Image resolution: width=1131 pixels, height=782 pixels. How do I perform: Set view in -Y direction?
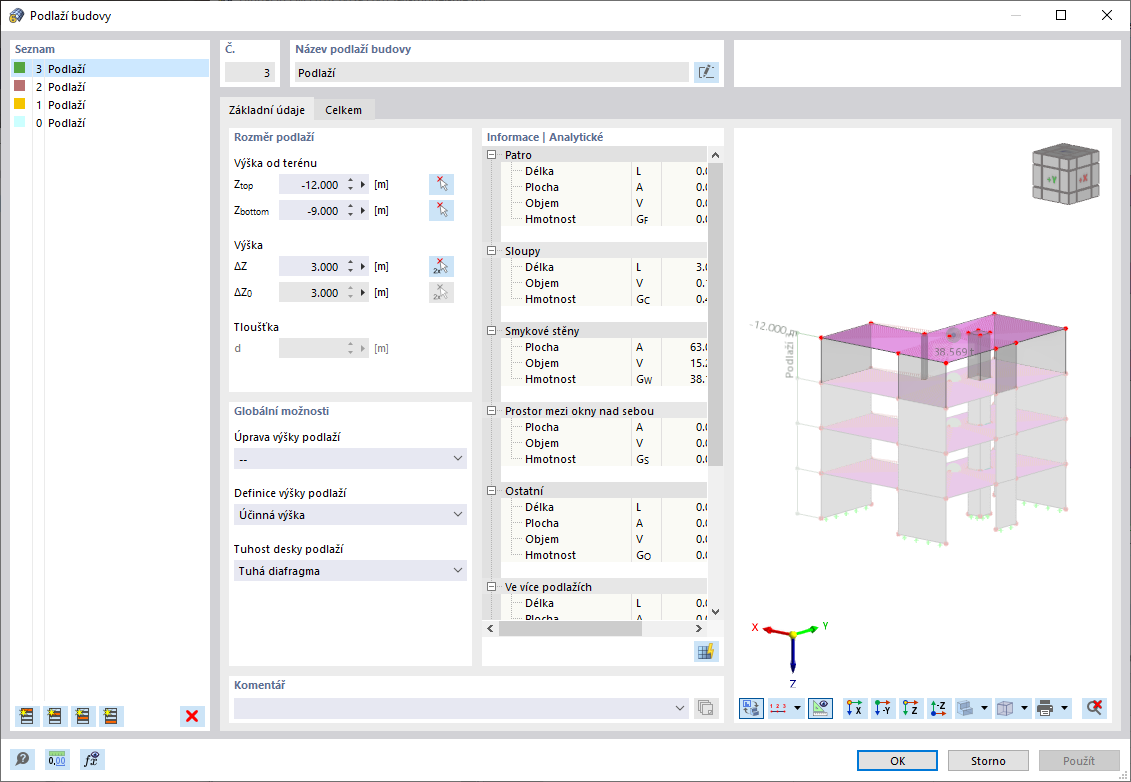tap(882, 708)
